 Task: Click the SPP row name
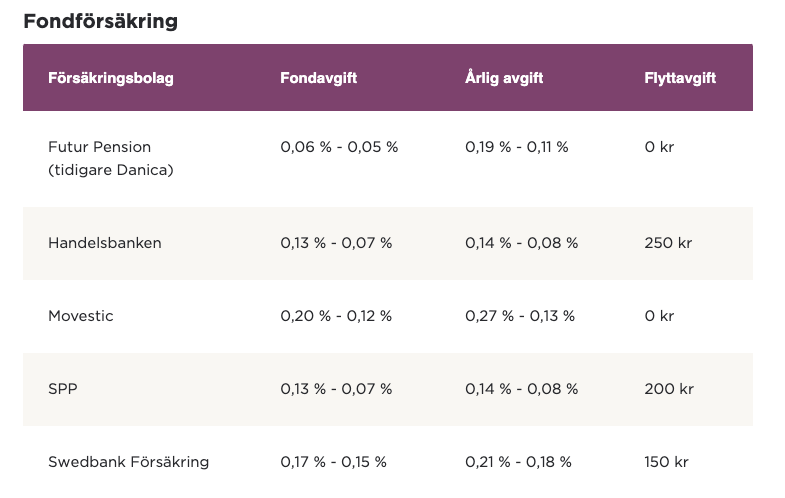[x=63, y=389]
